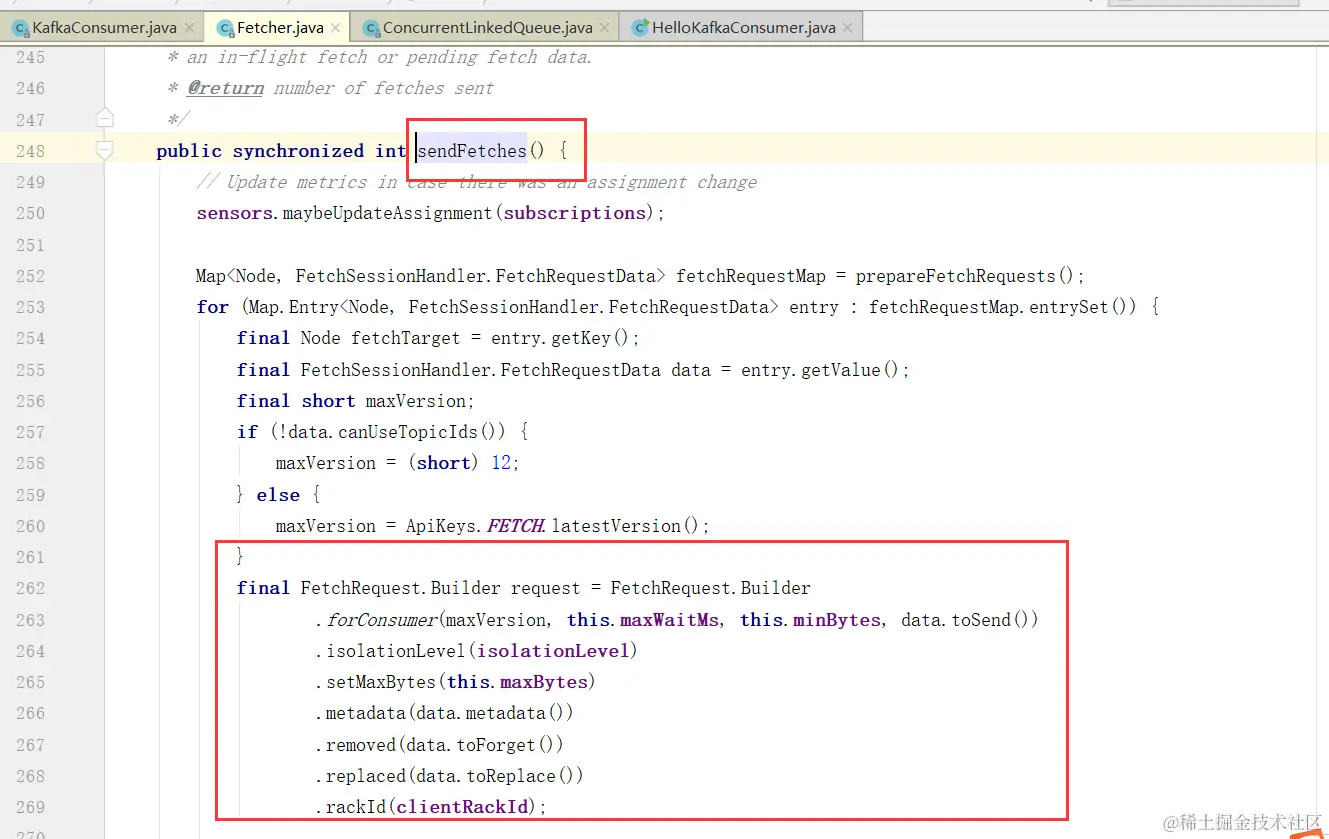Collapse the Javadoc comment fold marker at line 247

[x=105, y=119]
